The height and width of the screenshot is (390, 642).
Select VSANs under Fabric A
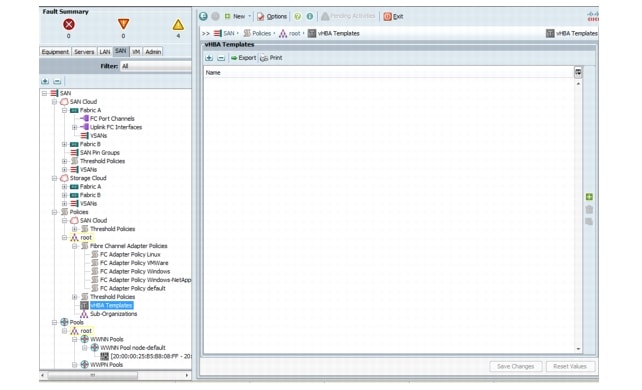click(98, 135)
